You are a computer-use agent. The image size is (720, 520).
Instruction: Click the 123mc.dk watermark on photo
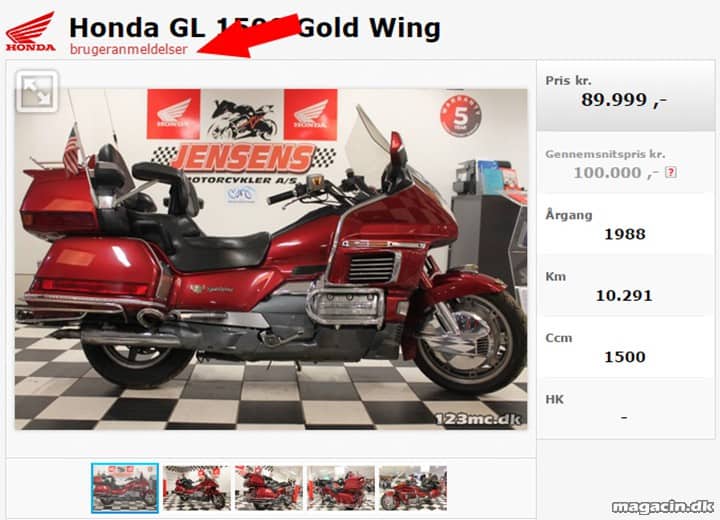[x=478, y=419]
